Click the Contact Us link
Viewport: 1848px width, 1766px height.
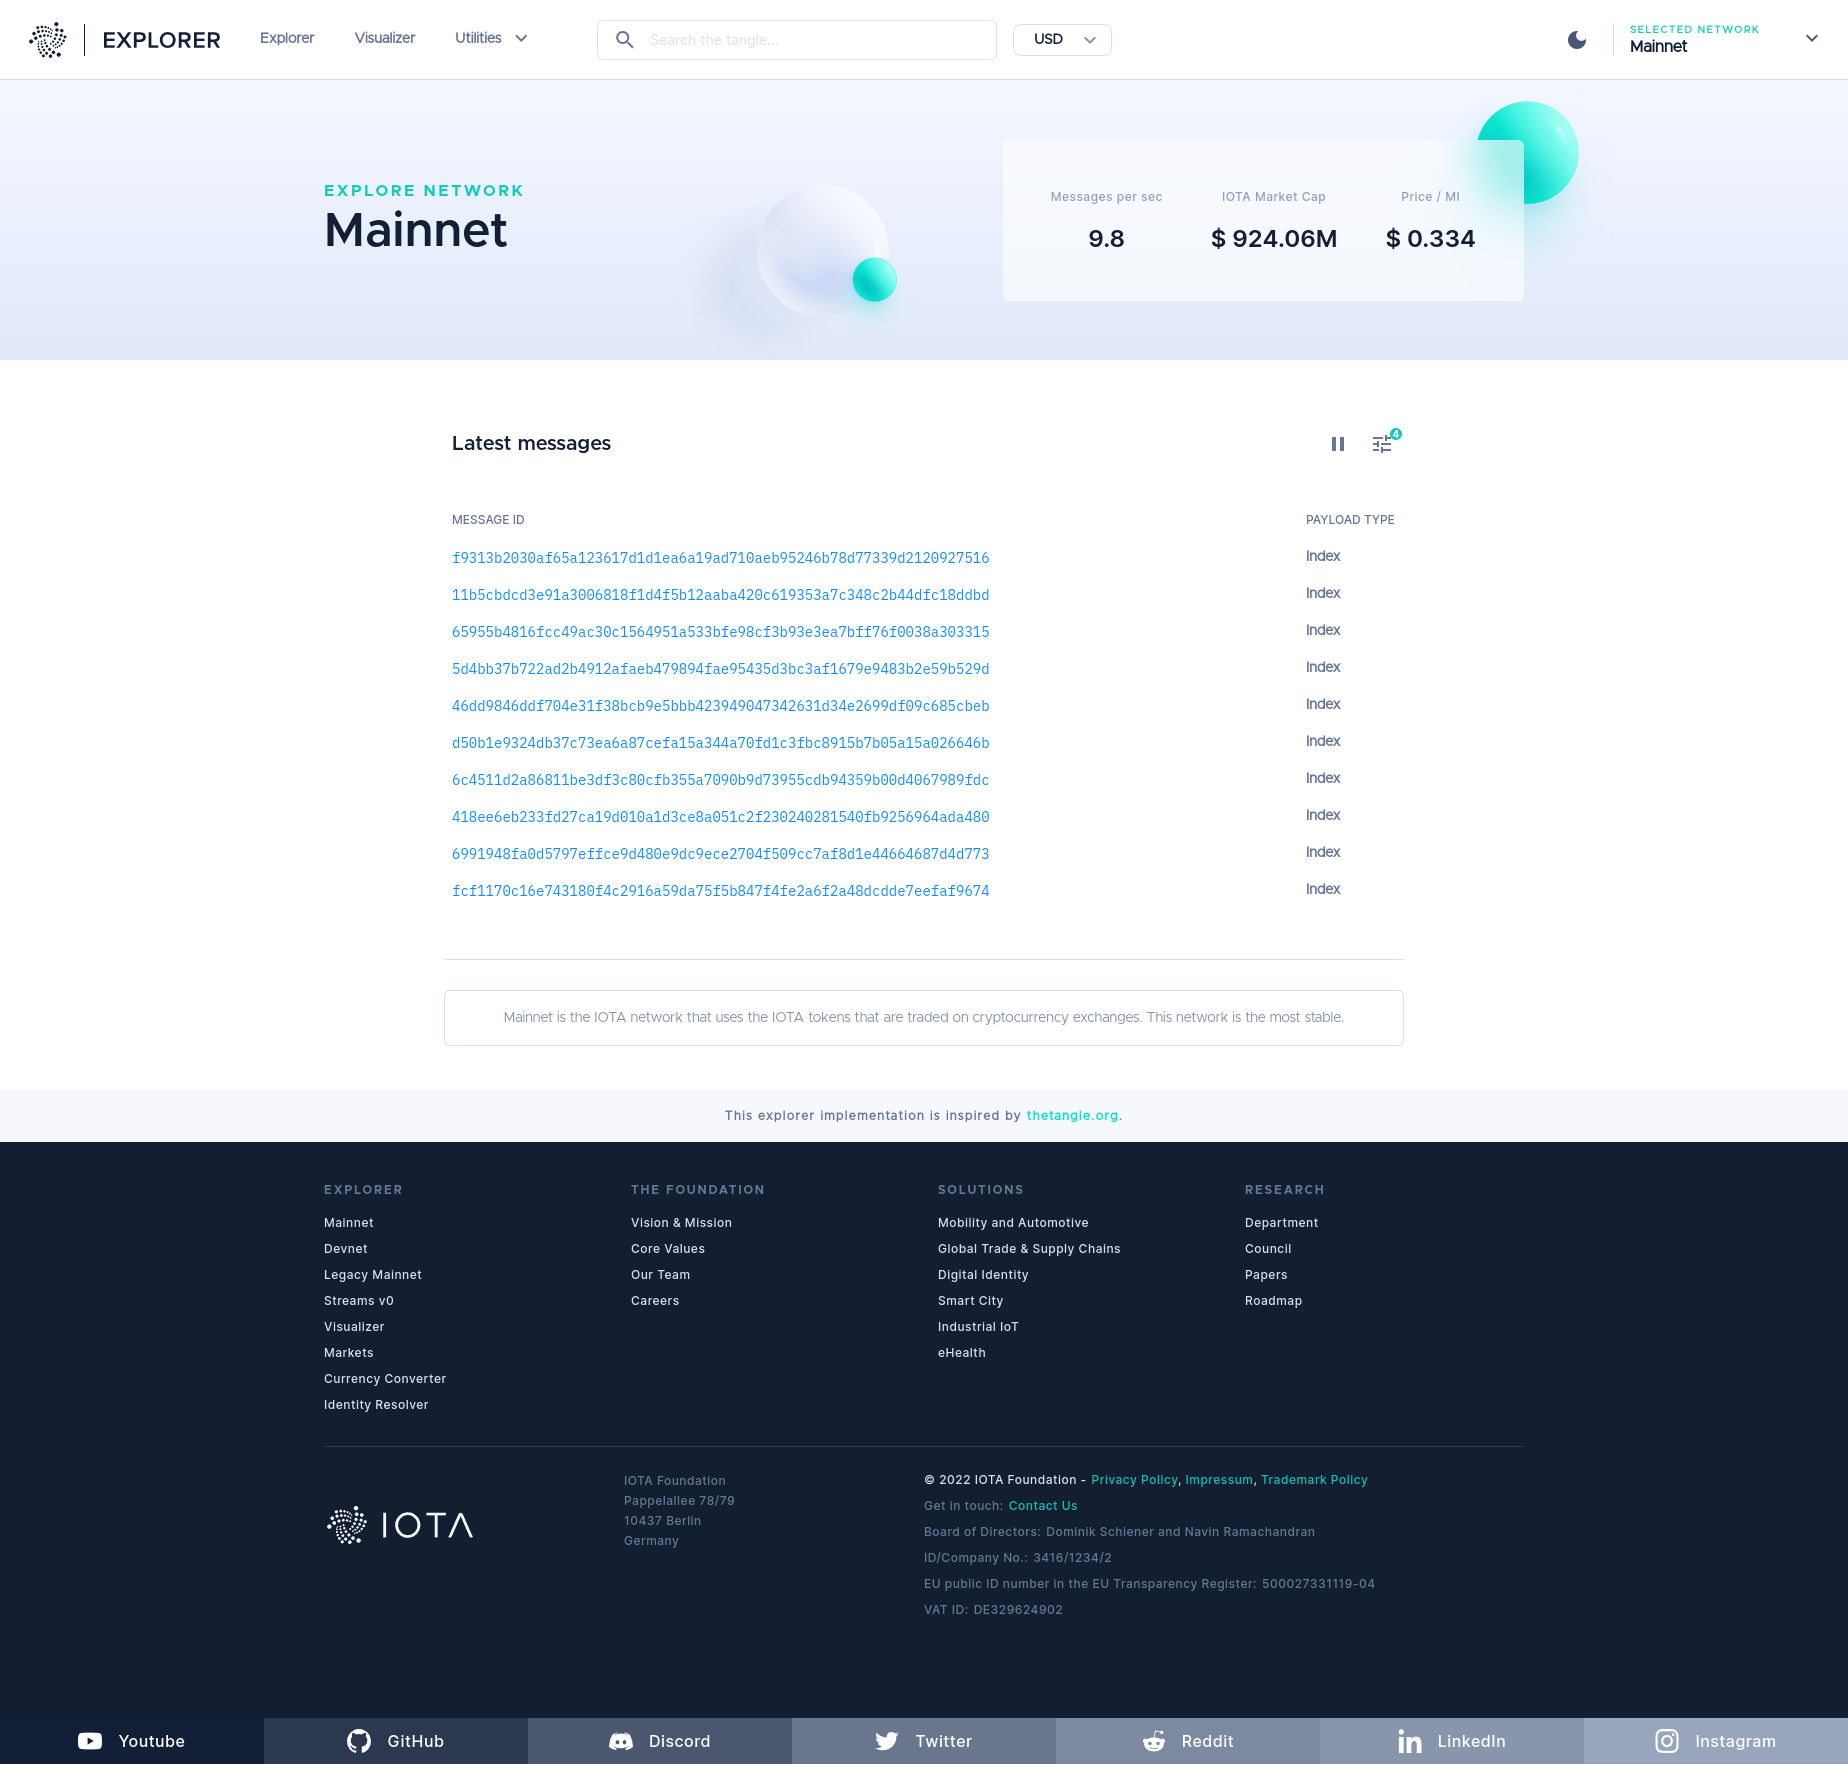click(x=1043, y=1506)
